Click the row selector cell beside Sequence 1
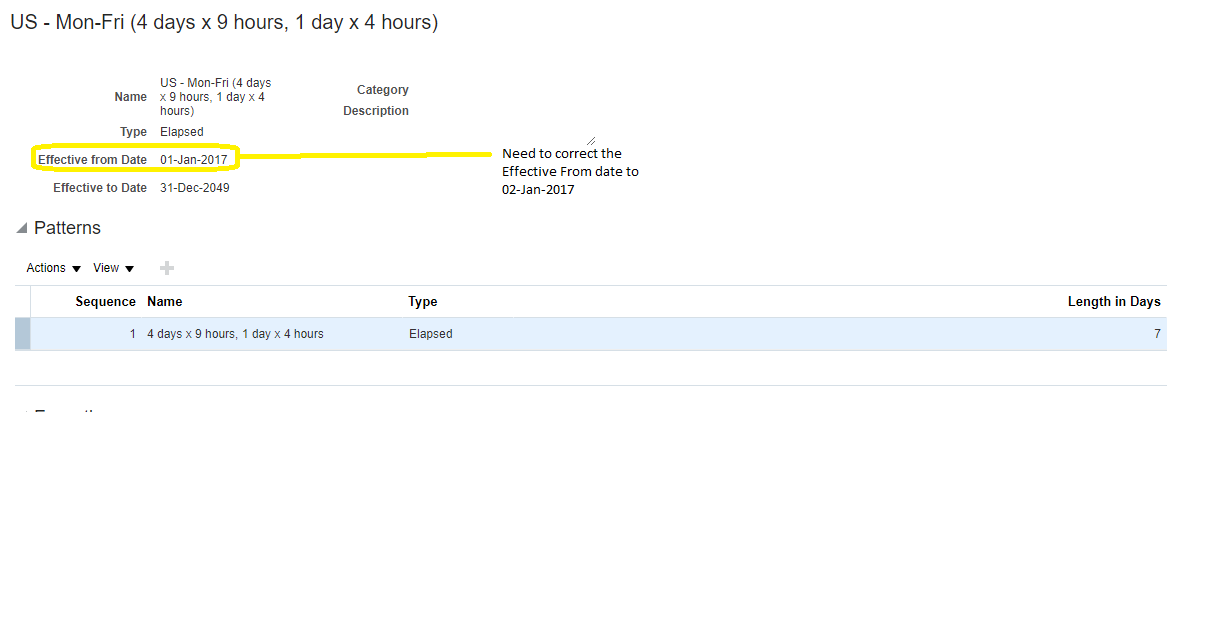Screen dimensions: 1218x630 (x=22, y=333)
